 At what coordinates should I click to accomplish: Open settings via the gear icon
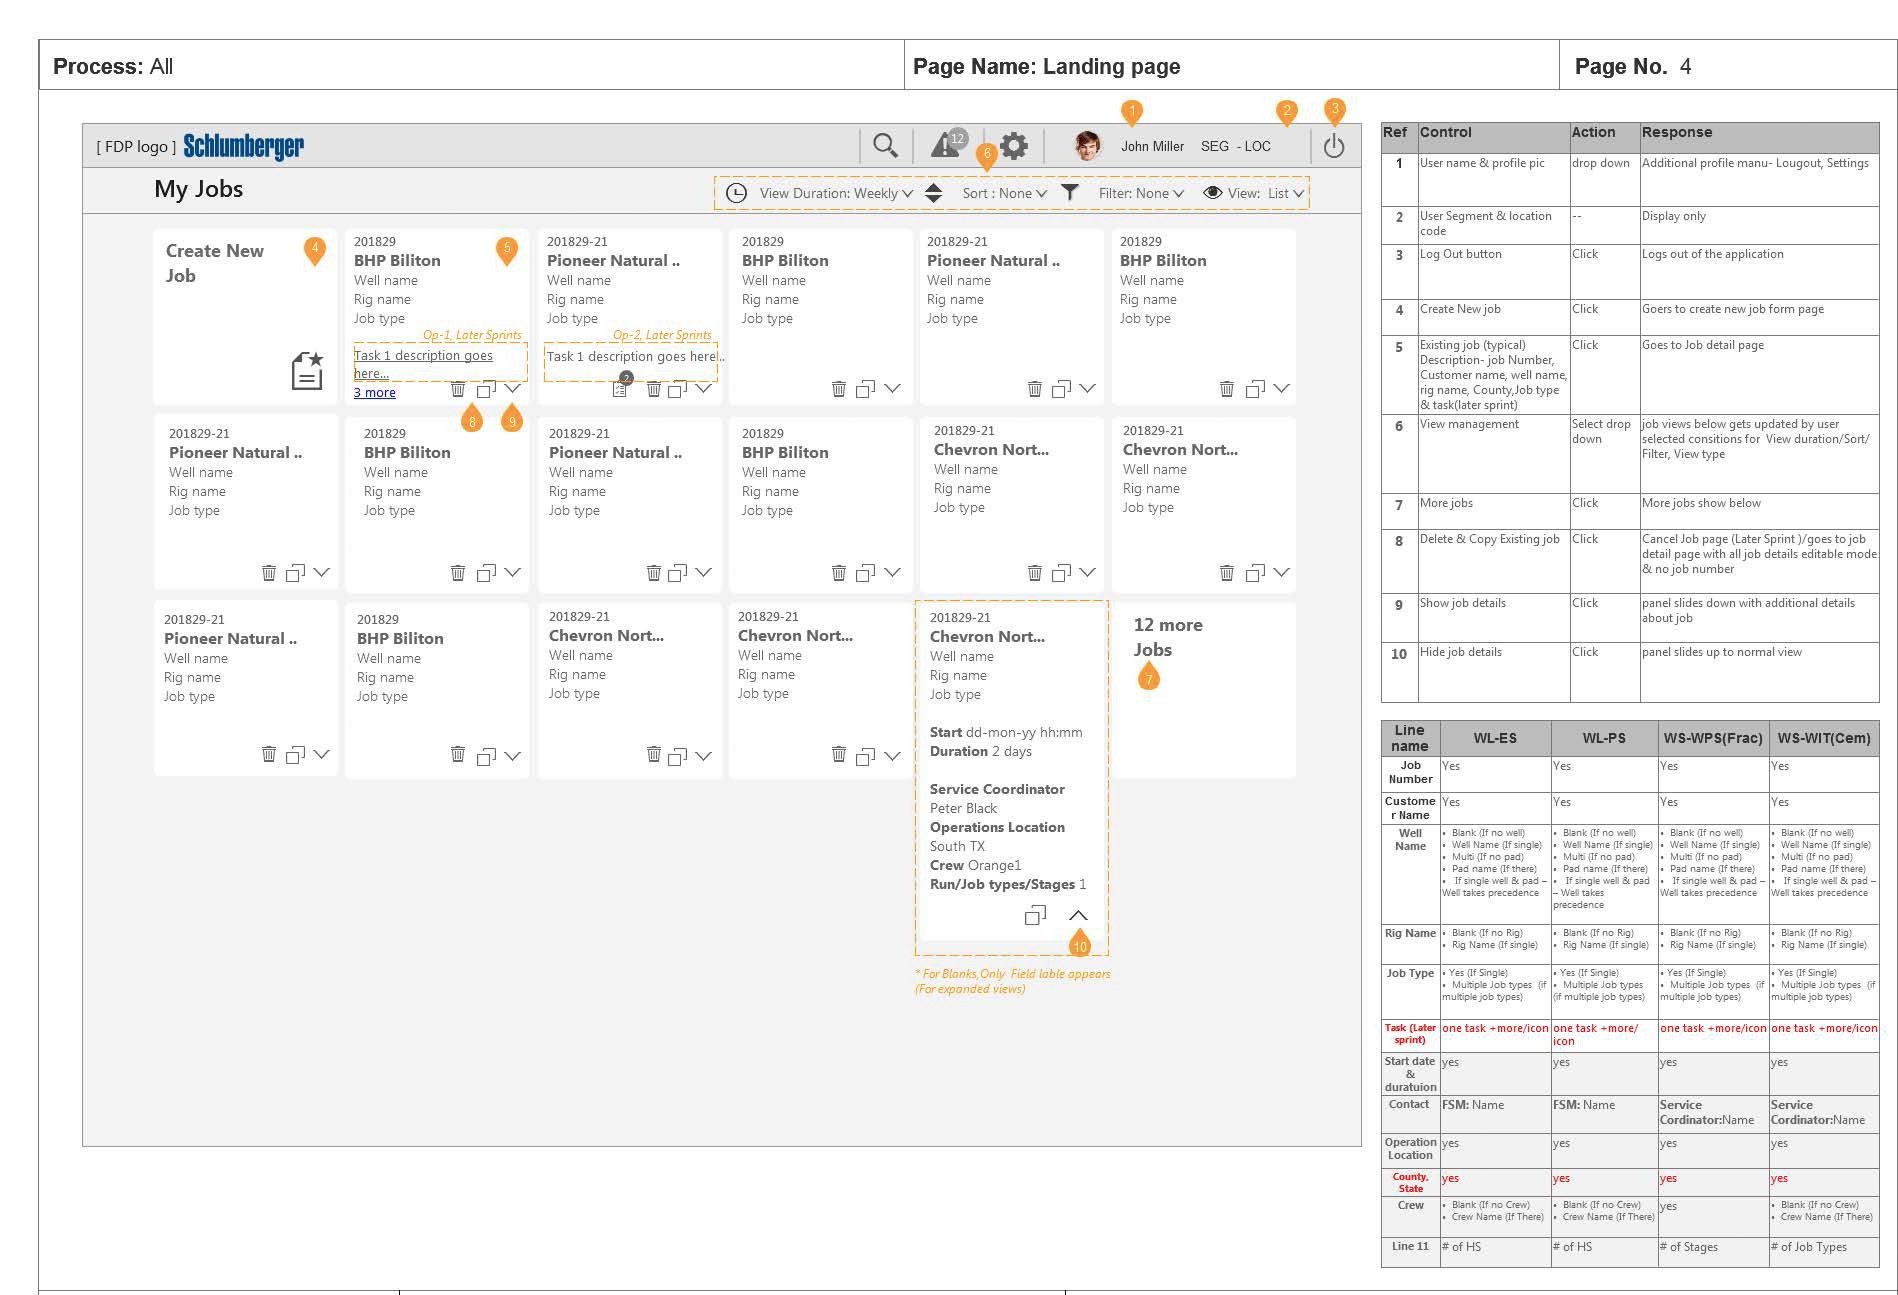[1014, 146]
